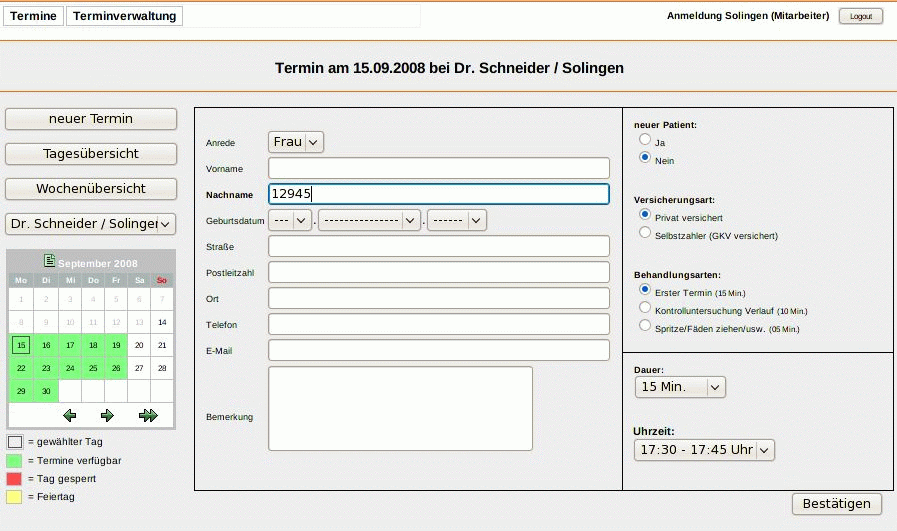Switch to the Terminverwaltung tab
897x531 pixels.
point(125,16)
